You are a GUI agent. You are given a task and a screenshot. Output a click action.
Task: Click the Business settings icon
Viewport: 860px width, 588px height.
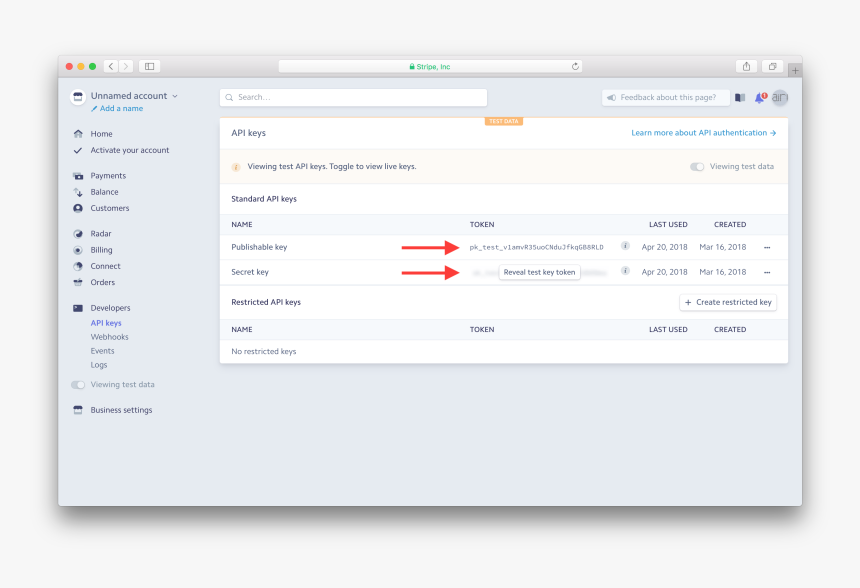click(x=78, y=410)
